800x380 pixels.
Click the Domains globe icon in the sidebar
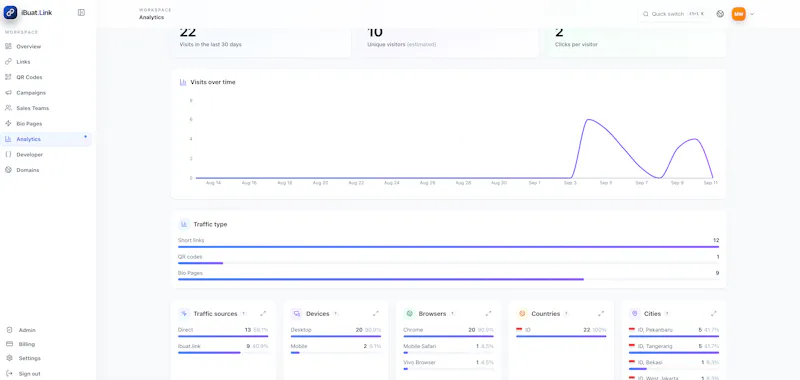8,170
